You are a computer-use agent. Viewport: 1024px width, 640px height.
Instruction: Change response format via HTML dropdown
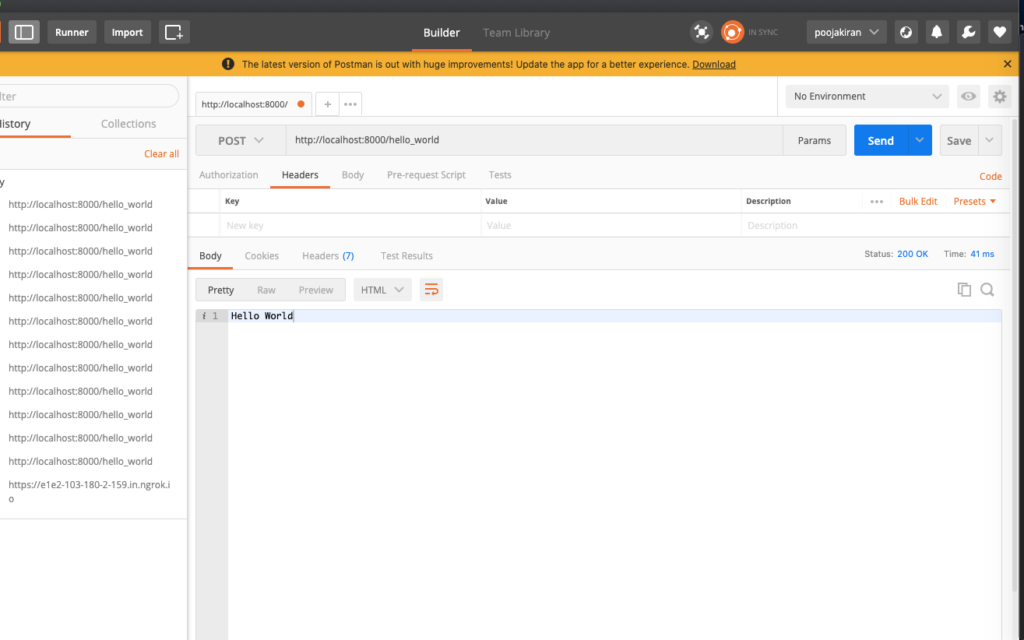coord(380,289)
